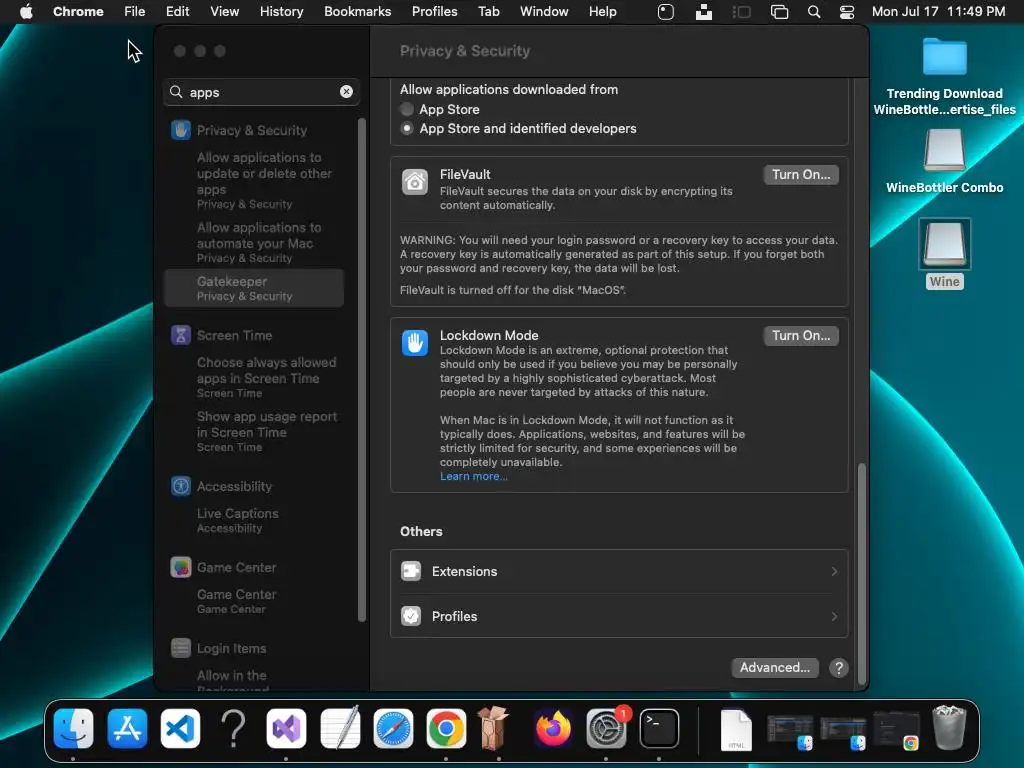The image size is (1024, 768).
Task: Open the Edit menu
Action: click(177, 11)
